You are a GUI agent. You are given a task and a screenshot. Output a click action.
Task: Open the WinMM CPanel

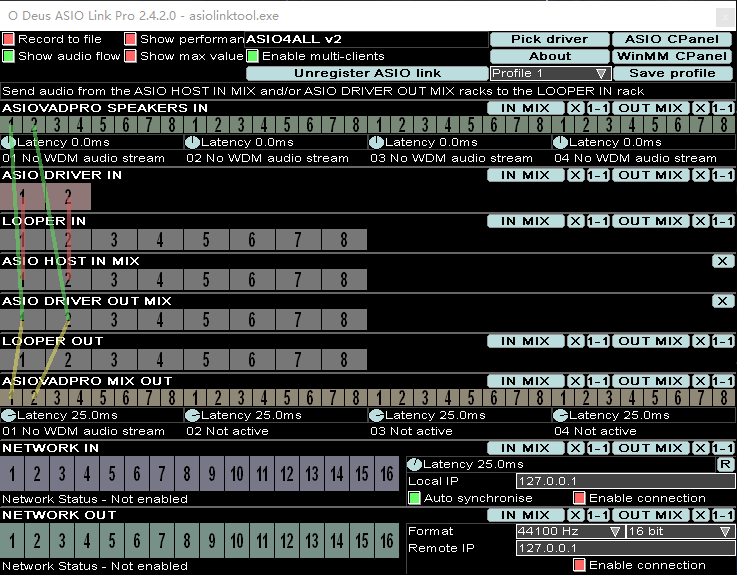(672, 56)
